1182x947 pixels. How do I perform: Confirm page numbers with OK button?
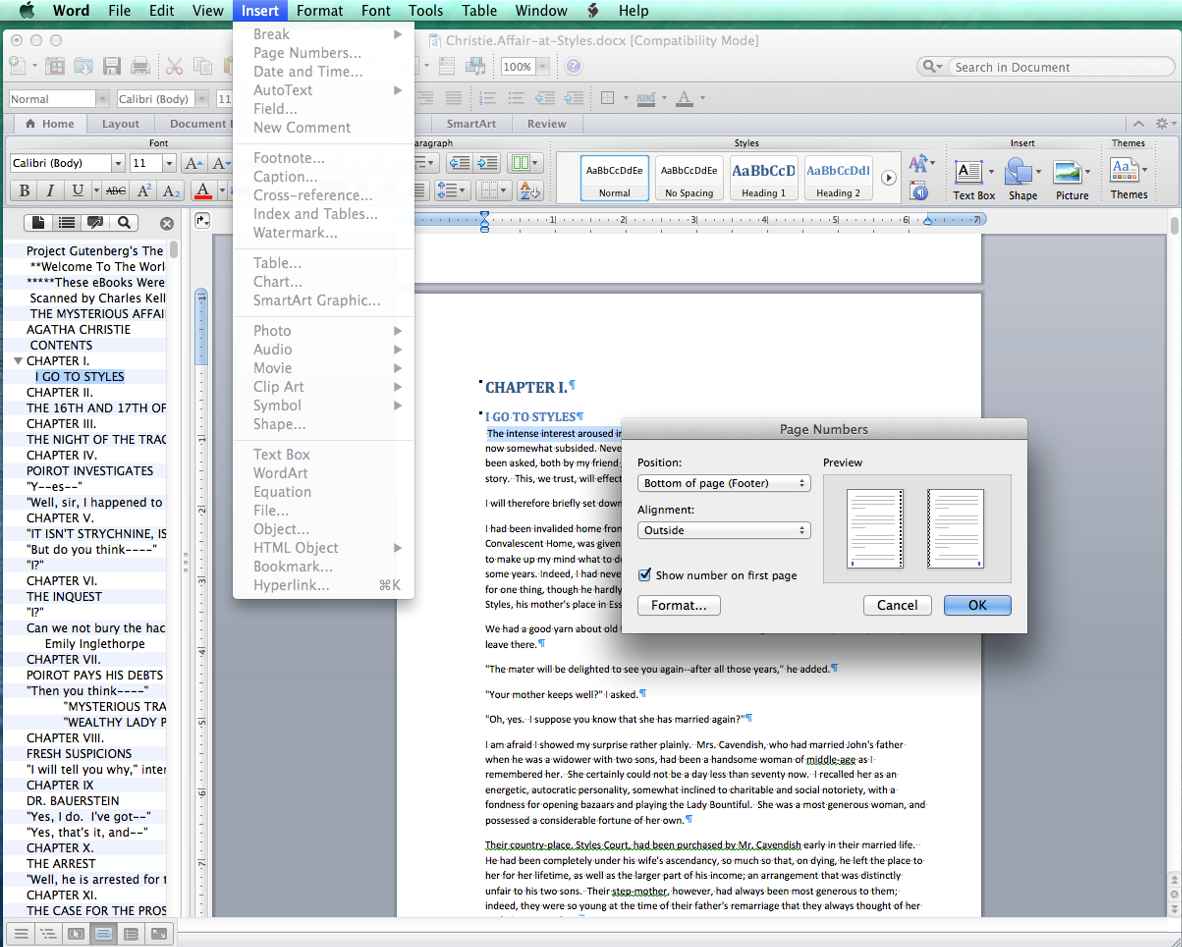[x=977, y=605]
